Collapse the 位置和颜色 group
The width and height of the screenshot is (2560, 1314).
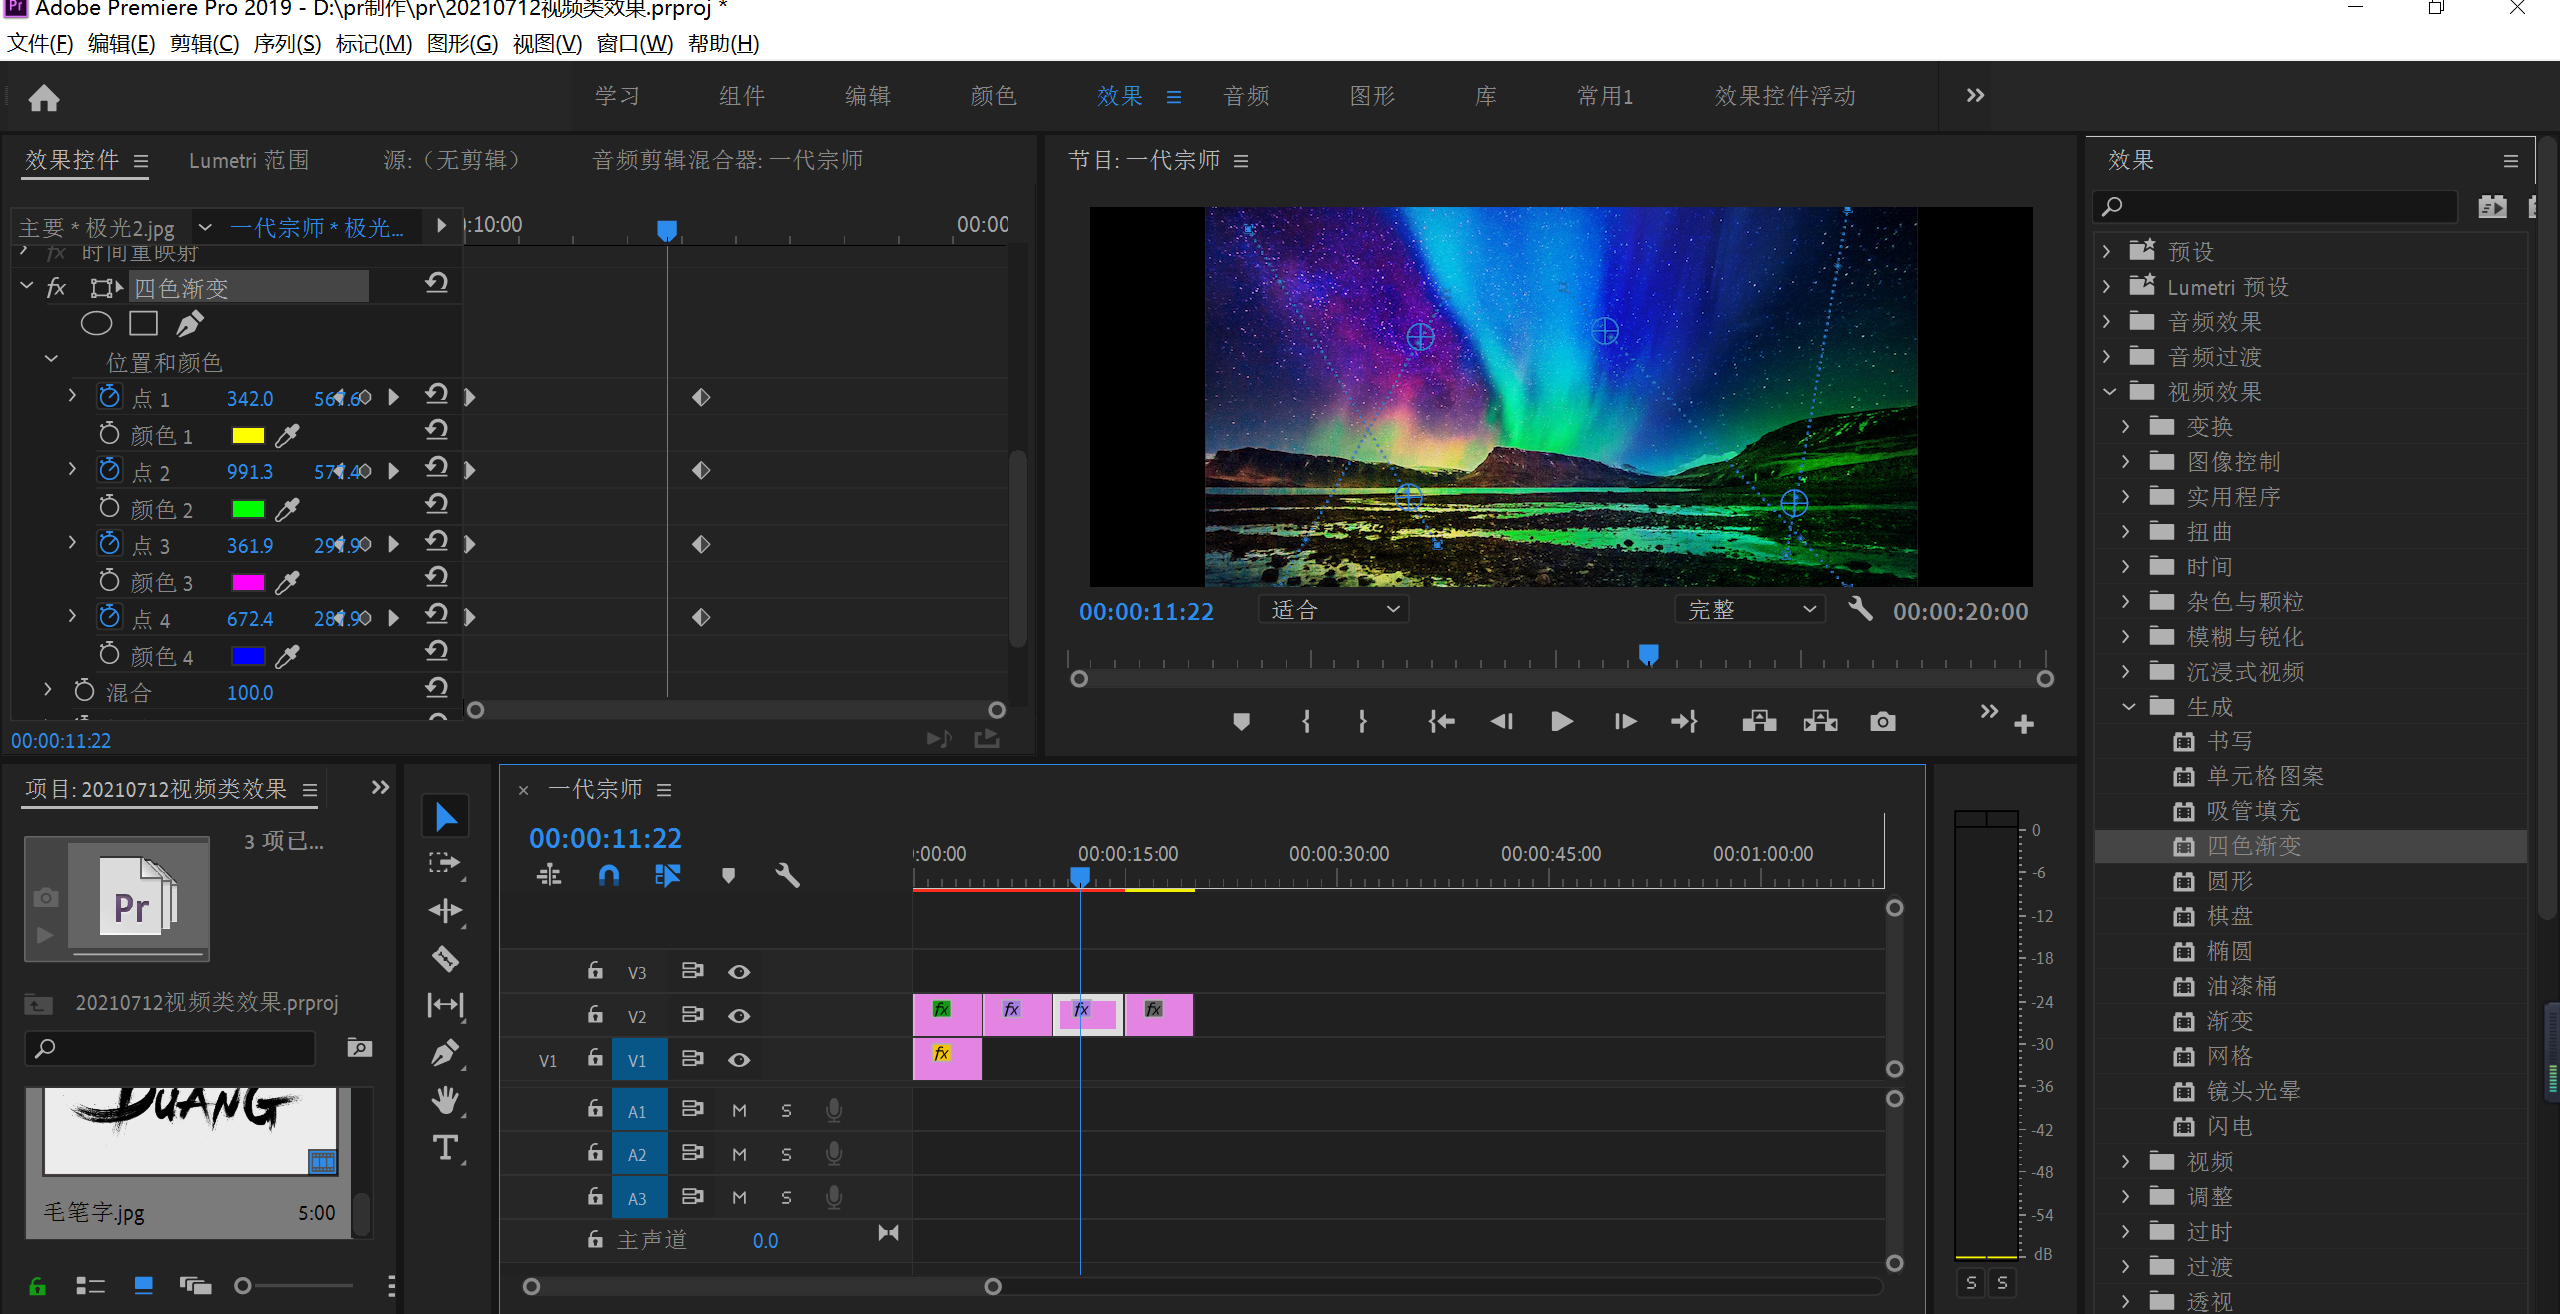tap(51, 360)
